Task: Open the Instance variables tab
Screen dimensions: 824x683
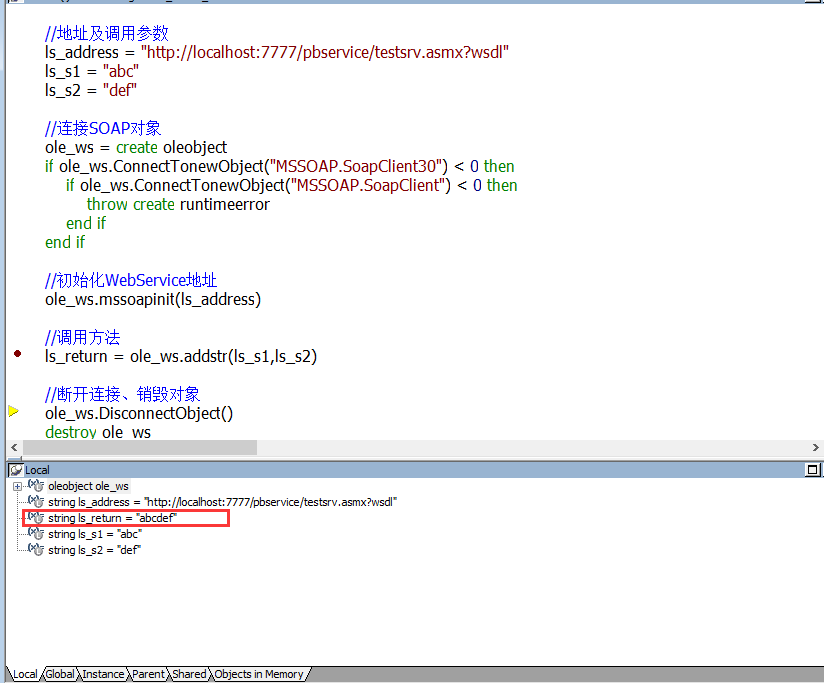Action: [x=103, y=673]
